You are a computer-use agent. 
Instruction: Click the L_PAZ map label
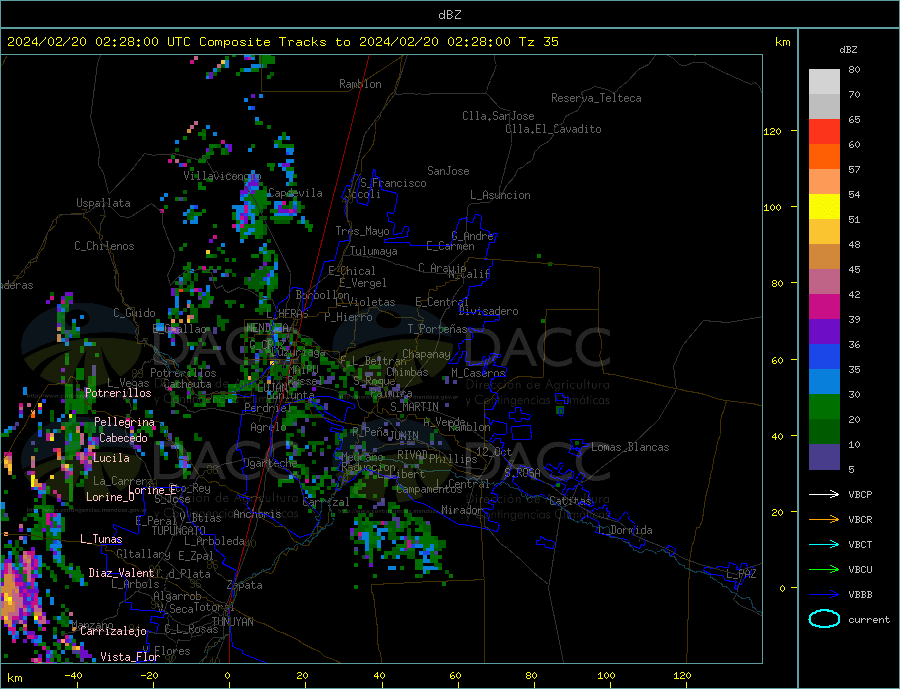(742, 574)
